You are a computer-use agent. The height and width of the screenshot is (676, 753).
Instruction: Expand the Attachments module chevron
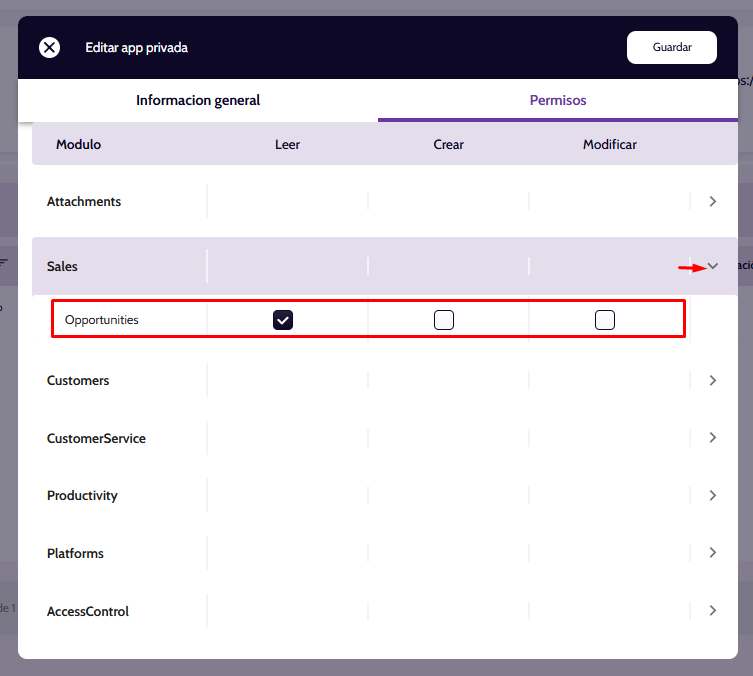[x=712, y=201]
